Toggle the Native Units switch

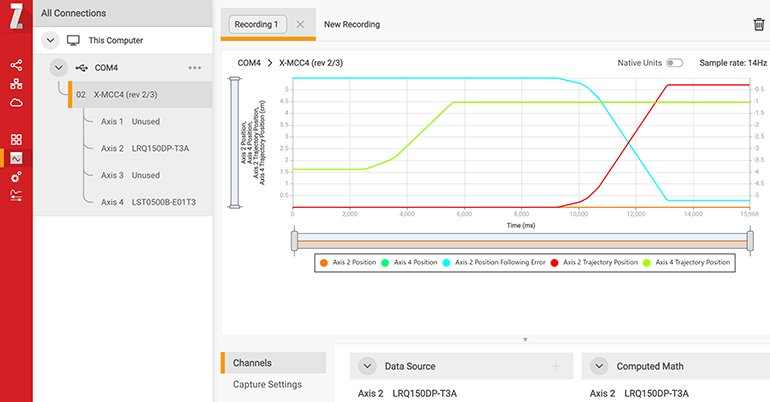tap(675, 63)
